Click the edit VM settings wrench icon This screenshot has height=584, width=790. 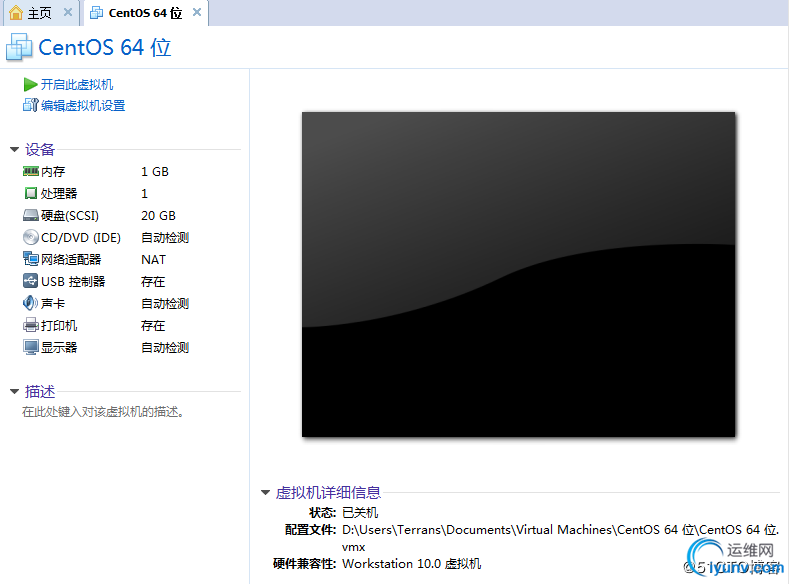pos(30,105)
